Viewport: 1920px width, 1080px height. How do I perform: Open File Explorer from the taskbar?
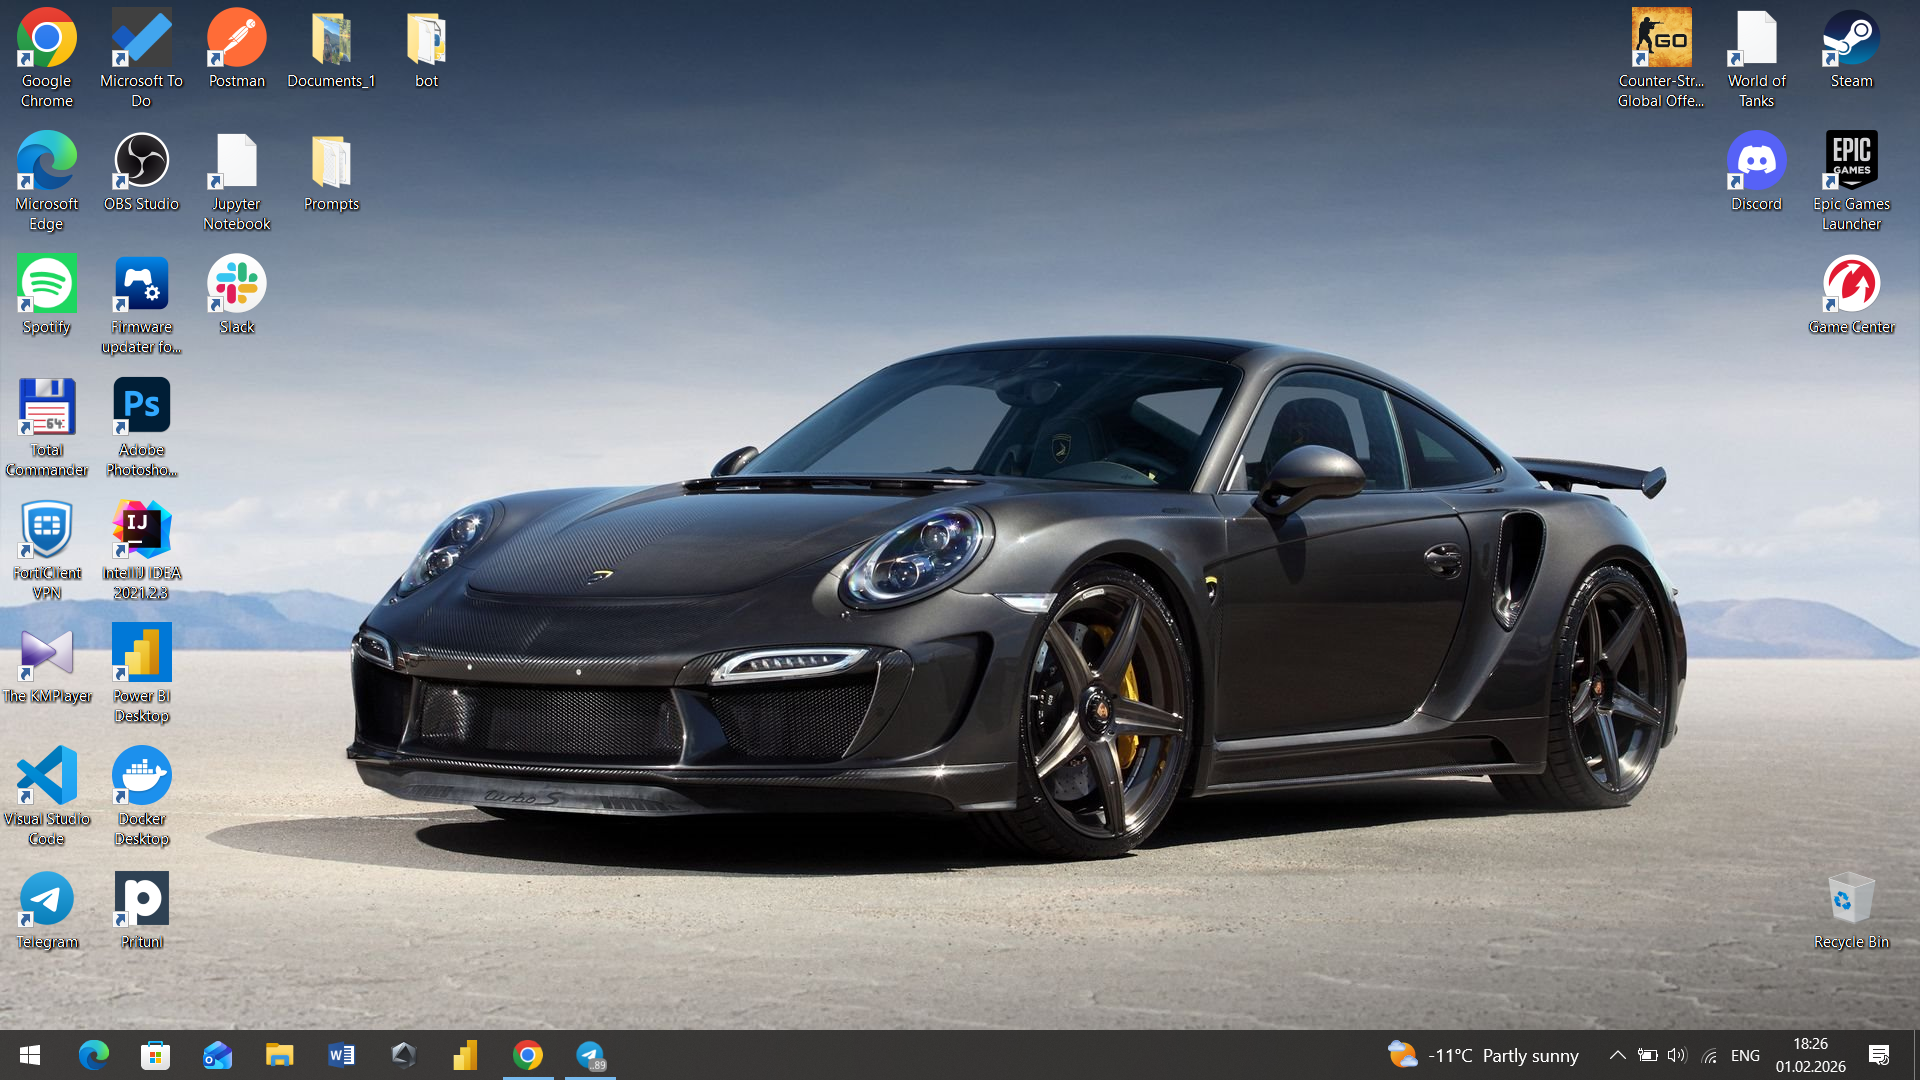[x=279, y=1055]
